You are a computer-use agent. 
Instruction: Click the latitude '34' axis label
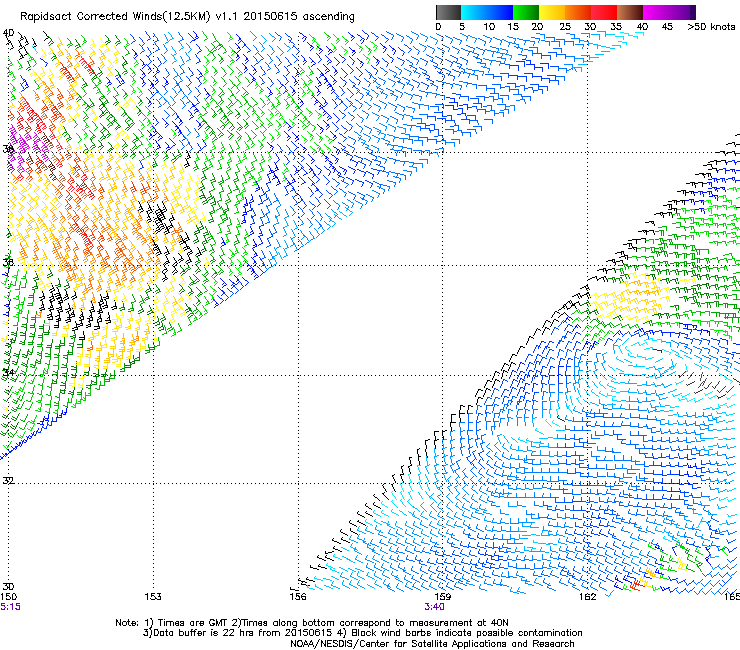8,373
